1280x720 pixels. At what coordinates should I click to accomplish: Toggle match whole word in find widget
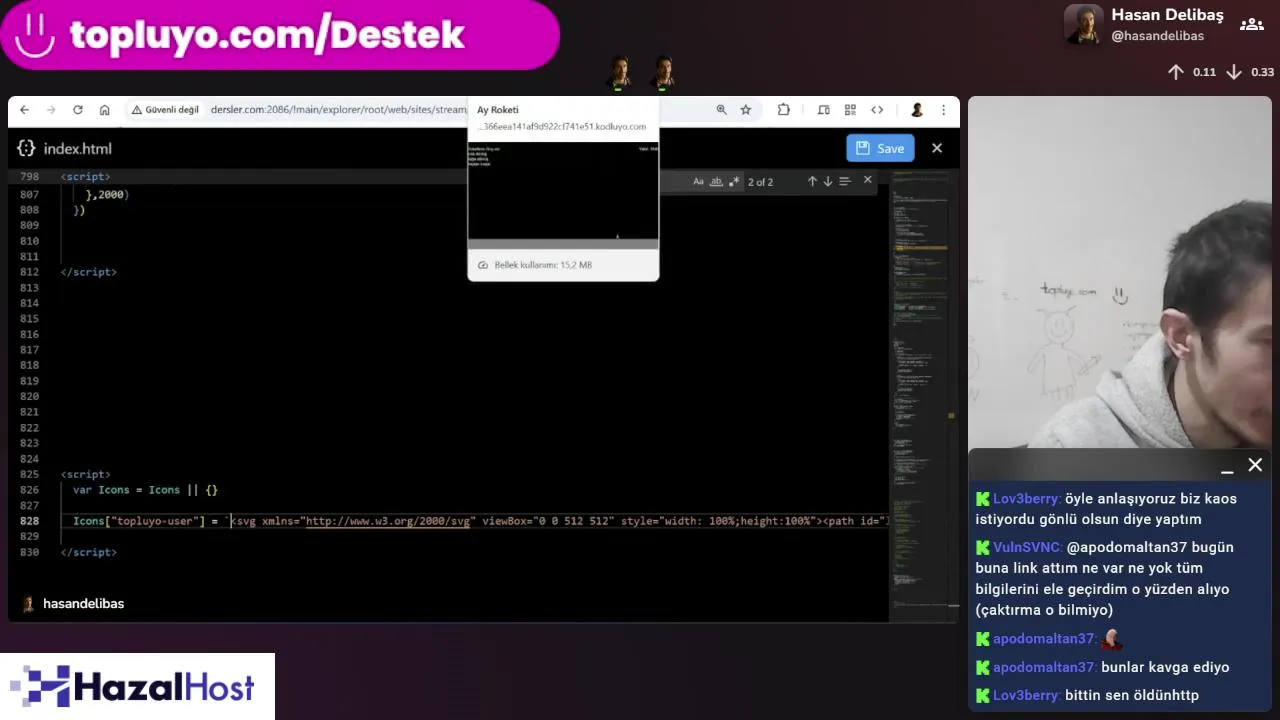(717, 181)
